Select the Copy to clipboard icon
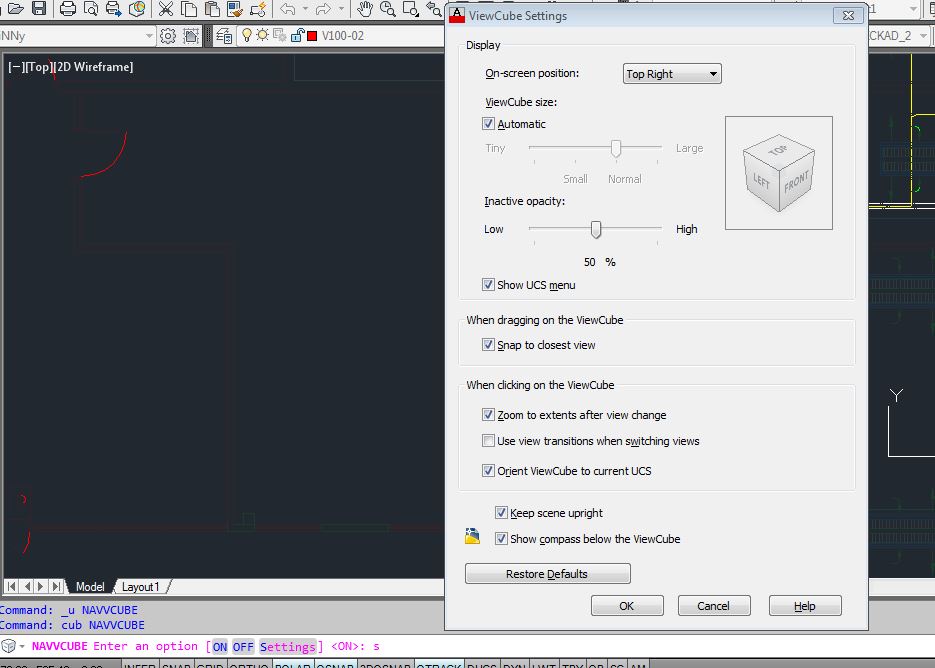This screenshot has height=668, width=935. coord(187,12)
